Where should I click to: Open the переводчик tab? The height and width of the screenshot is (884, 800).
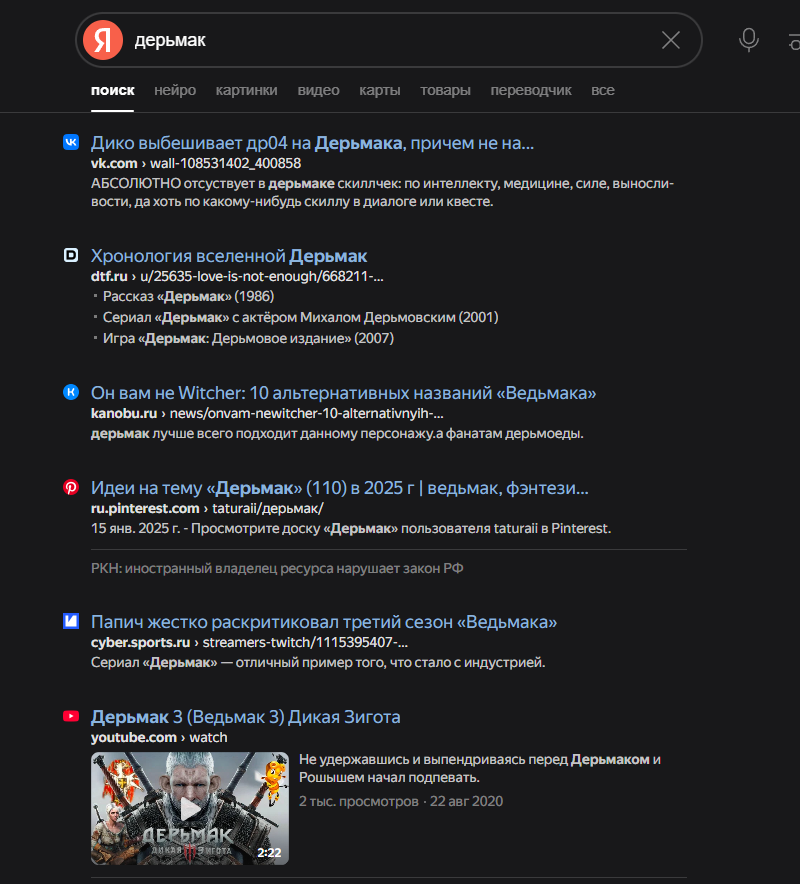click(x=531, y=90)
